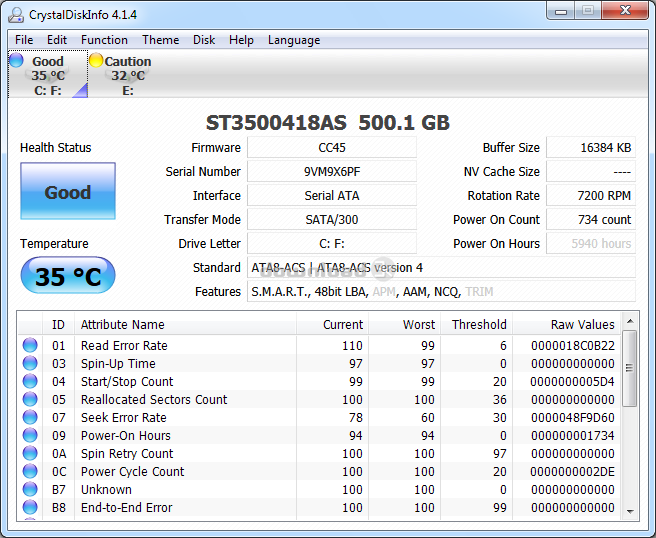The image size is (656, 538).
Task: Click the attribute list scrollbar thumb
Action: click(629, 368)
